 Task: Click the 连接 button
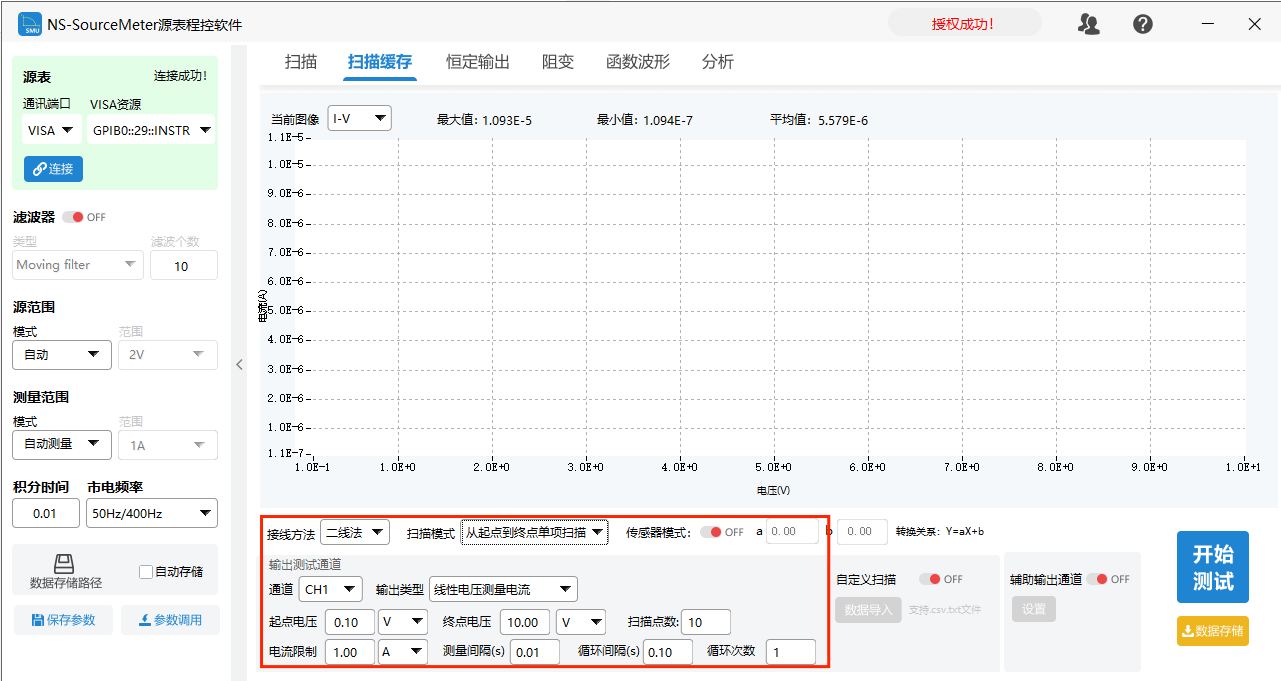tap(53, 169)
